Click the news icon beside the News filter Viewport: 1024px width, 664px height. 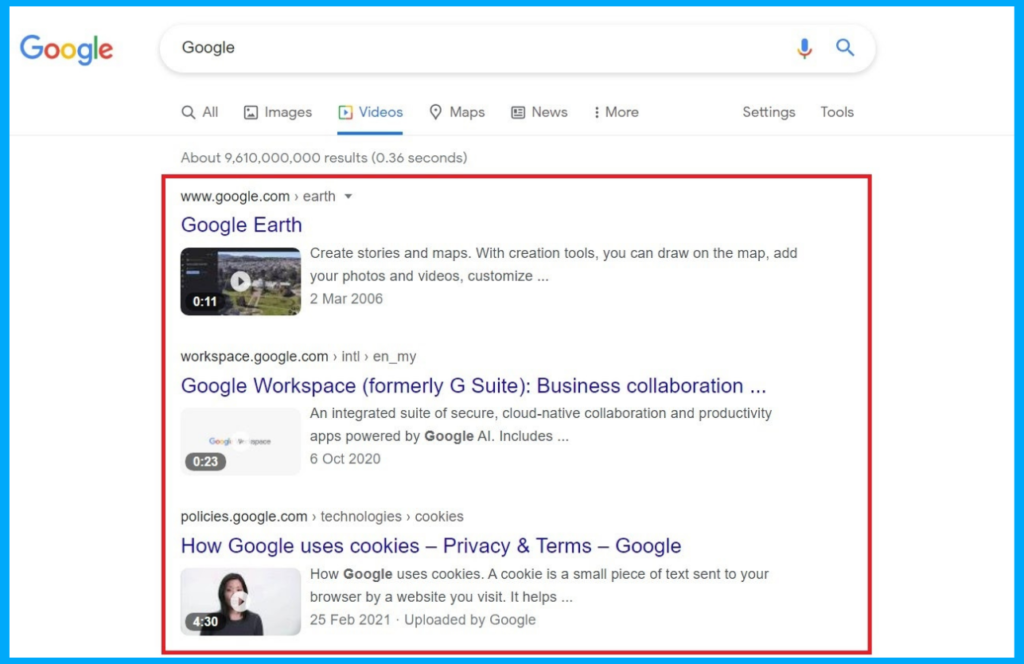click(519, 112)
